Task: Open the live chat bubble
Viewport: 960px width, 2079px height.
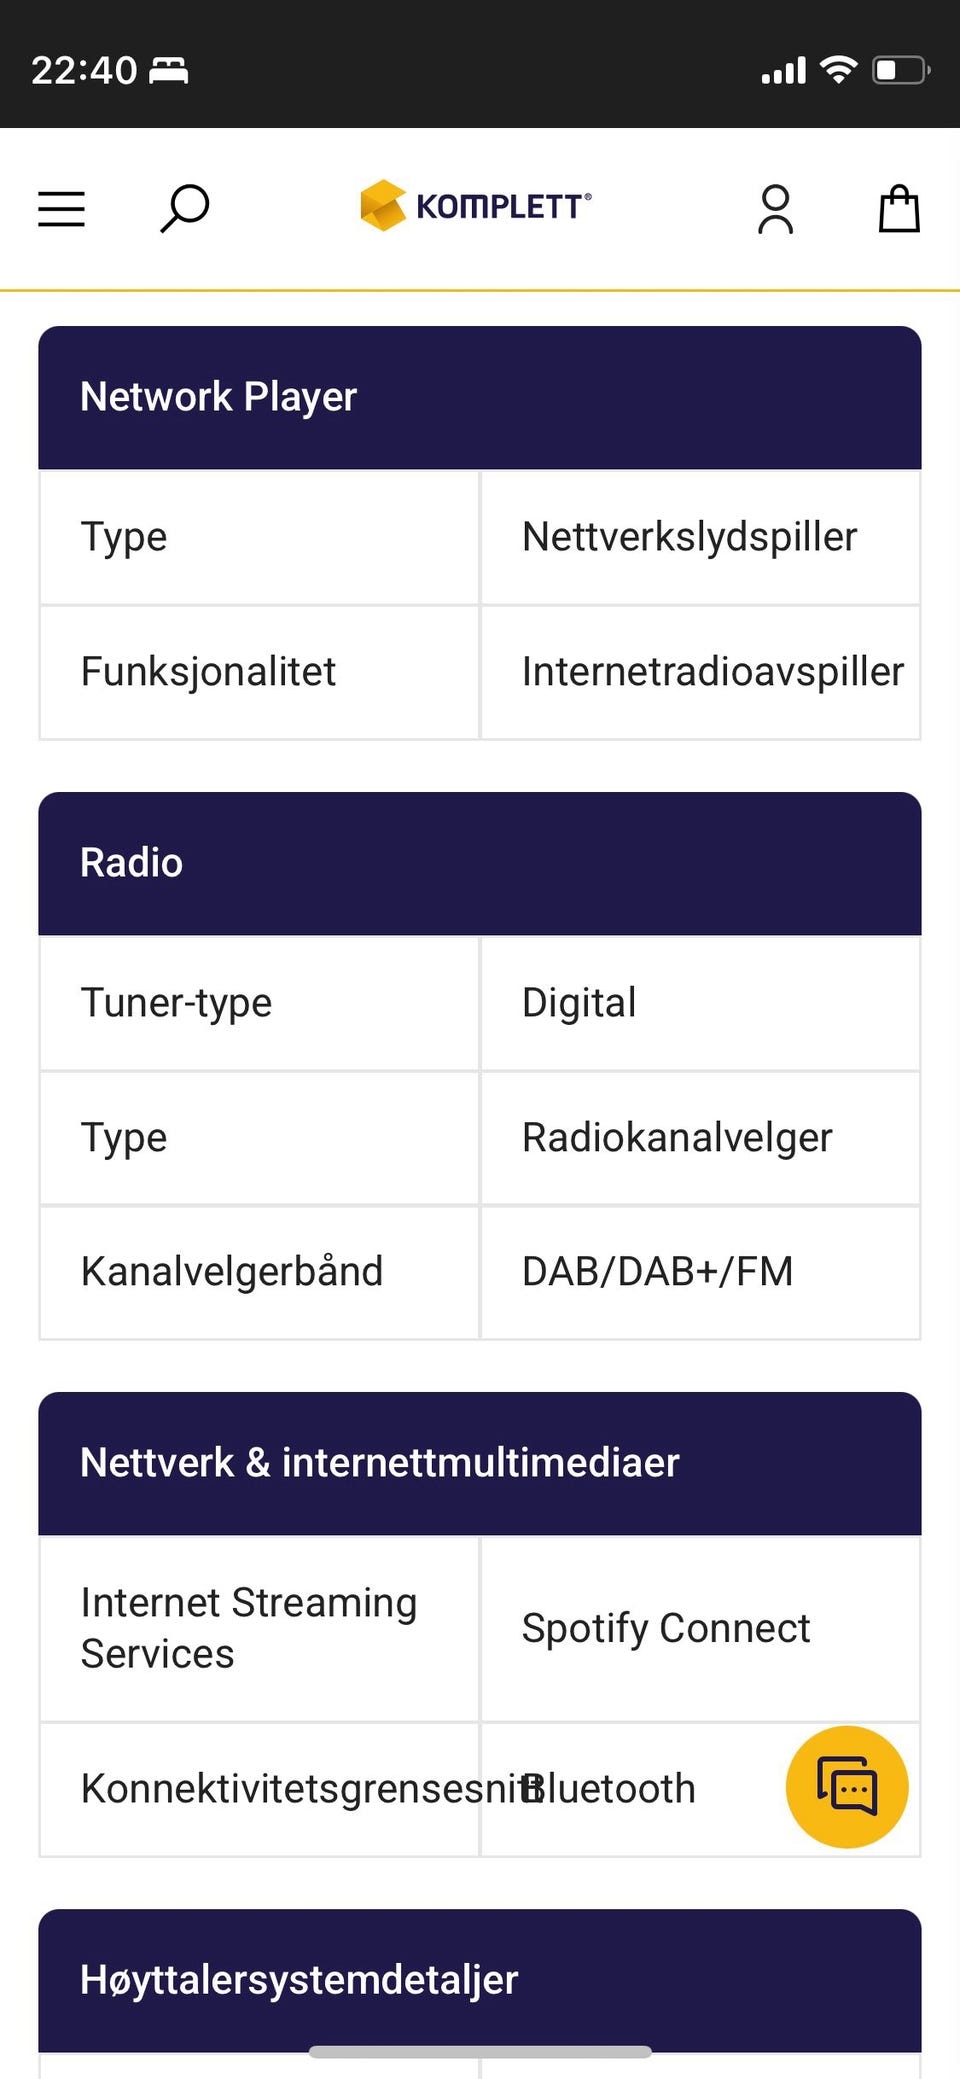Action: (846, 1786)
